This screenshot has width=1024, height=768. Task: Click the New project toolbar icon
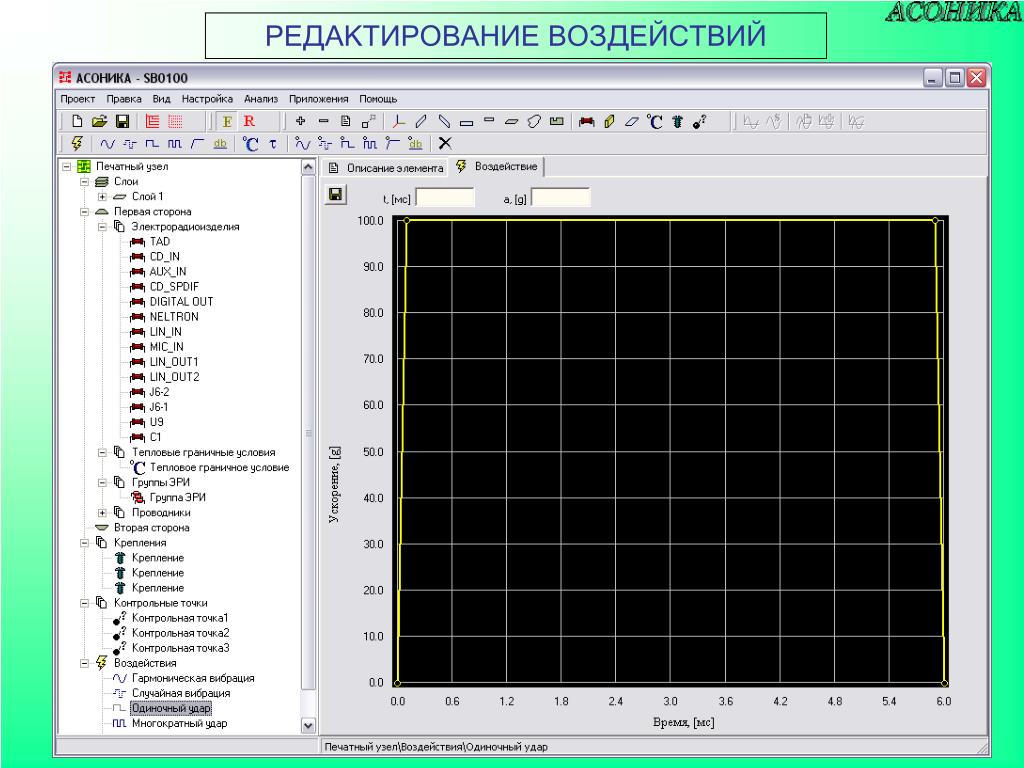click(x=77, y=121)
